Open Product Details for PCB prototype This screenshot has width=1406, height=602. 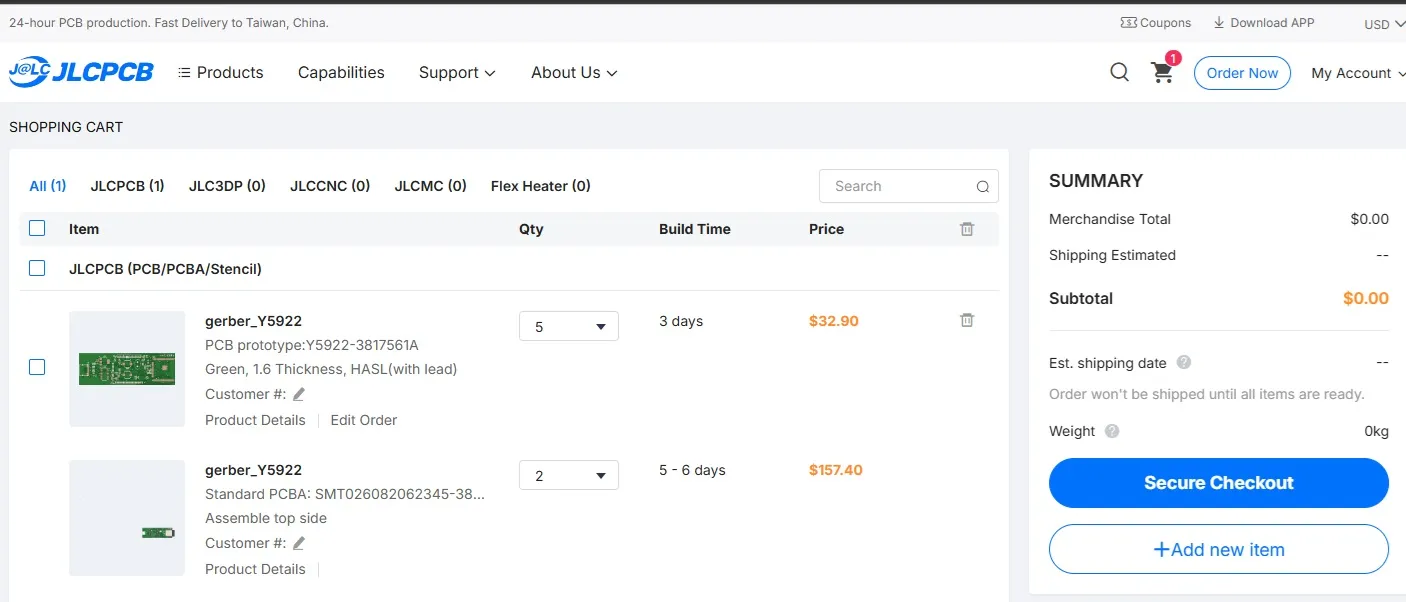point(255,420)
